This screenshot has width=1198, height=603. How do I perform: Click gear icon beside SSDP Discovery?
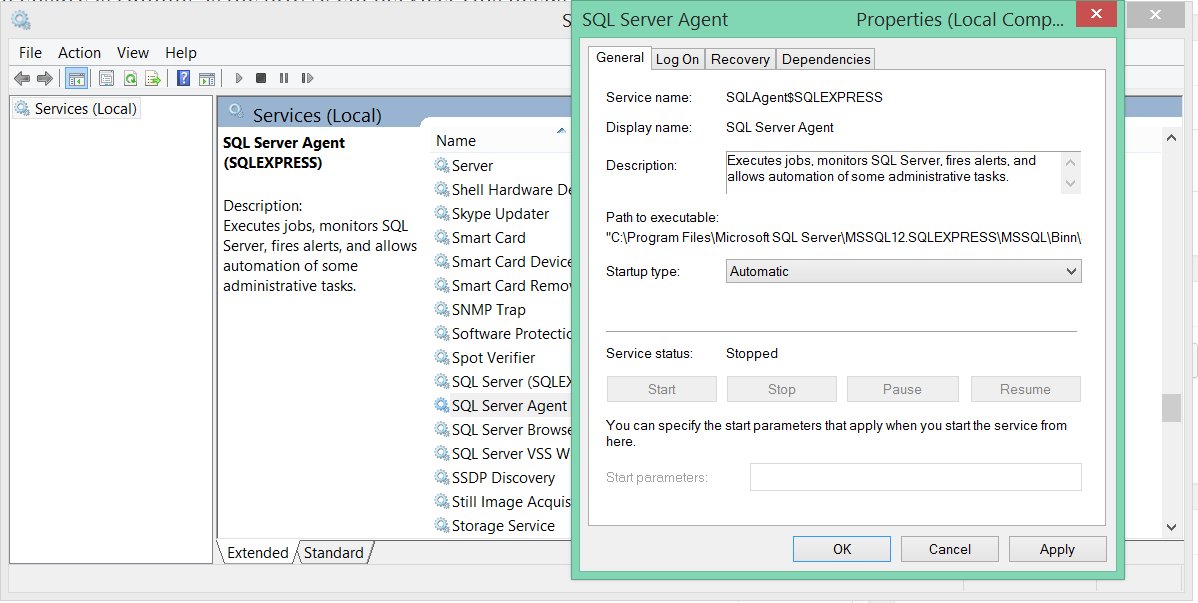(442, 477)
